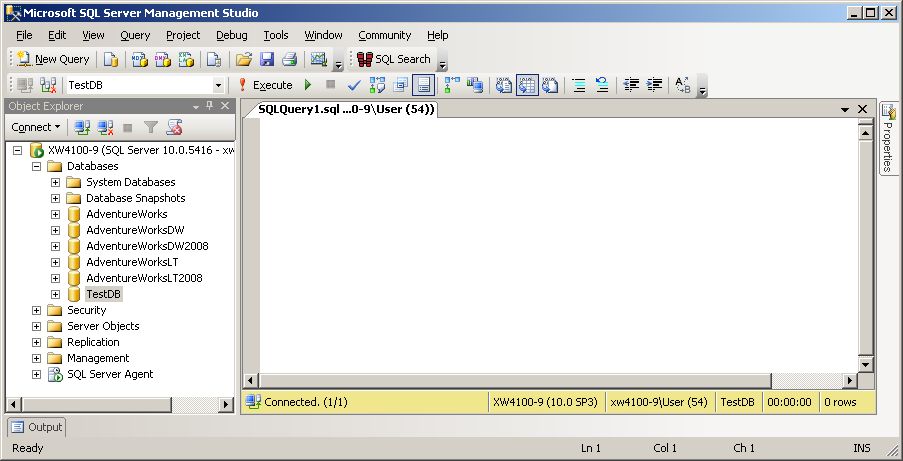Viewport: 903px width, 461px height.
Task: Click the Cancel Executing Query stop square
Action: tap(331, 85)
